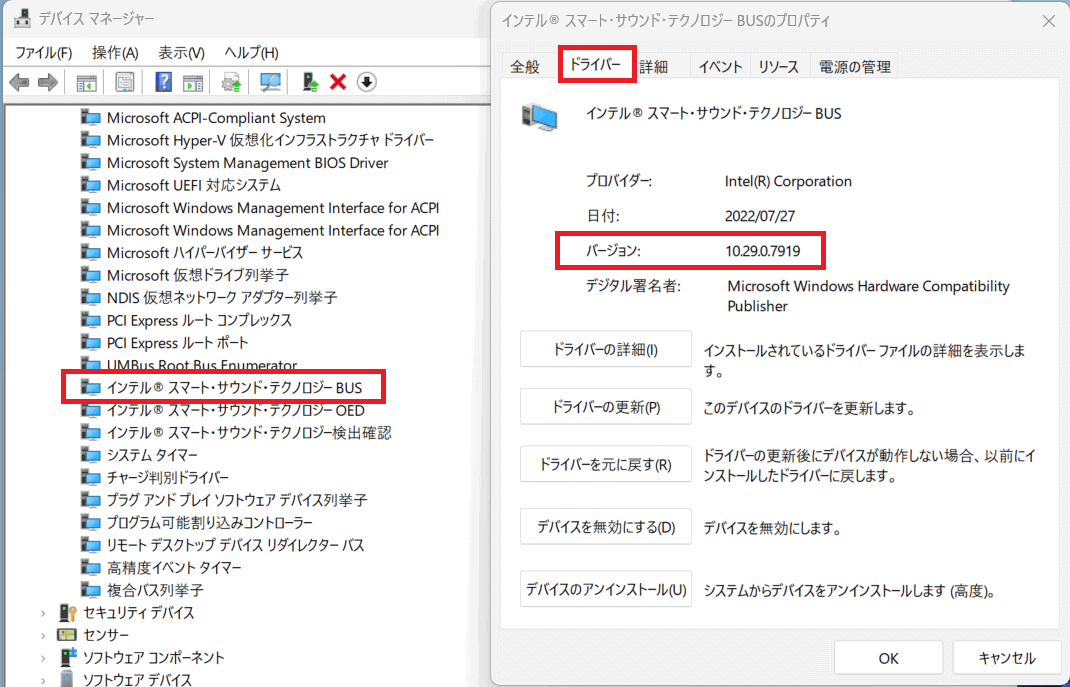1070x687 pixels.
Task: Expand the ソフトウェア コンポーネント category
Action: click(x=43, y=658)
